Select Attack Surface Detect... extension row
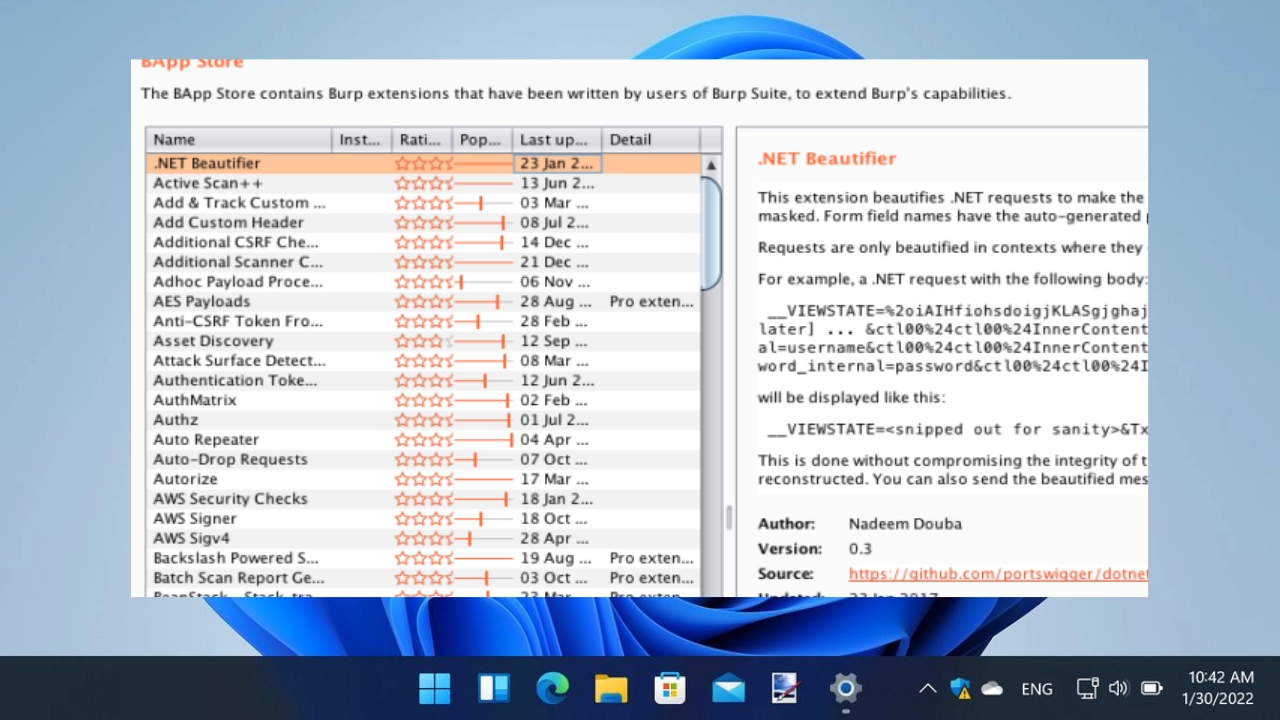Viewport: 1280px width, 720px height. (423, 361)
